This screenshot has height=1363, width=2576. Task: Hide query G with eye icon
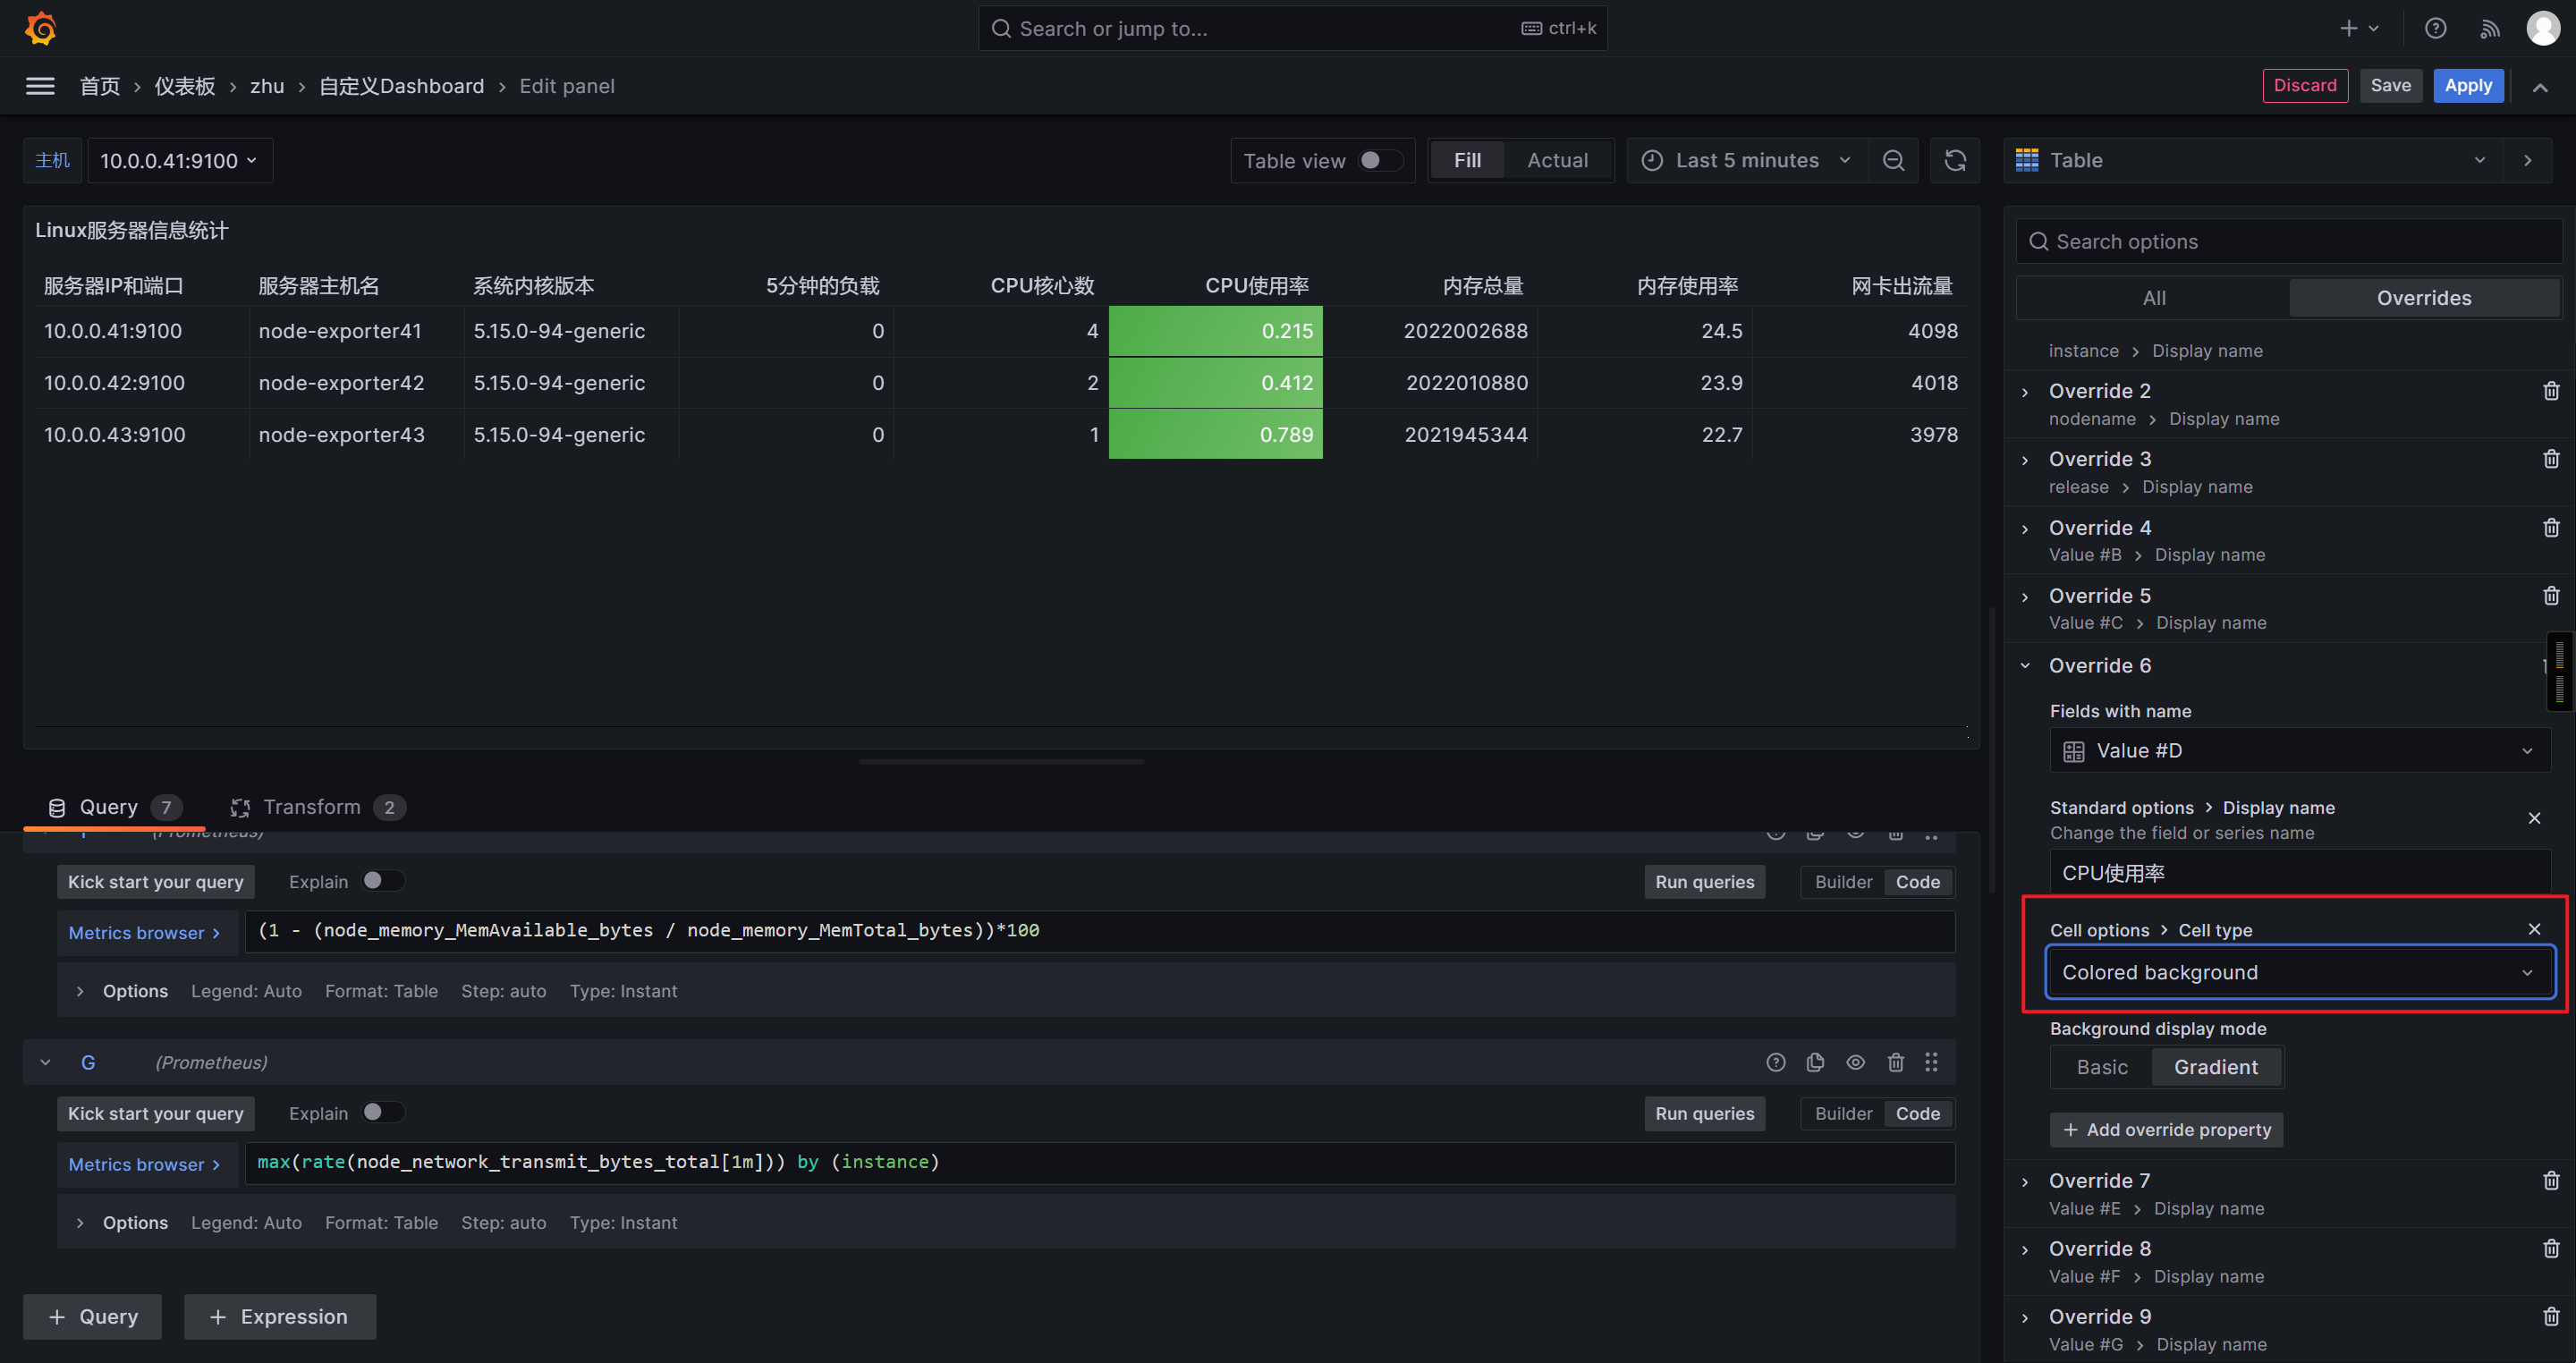pyautogui.click(x=1855, y=1062)
